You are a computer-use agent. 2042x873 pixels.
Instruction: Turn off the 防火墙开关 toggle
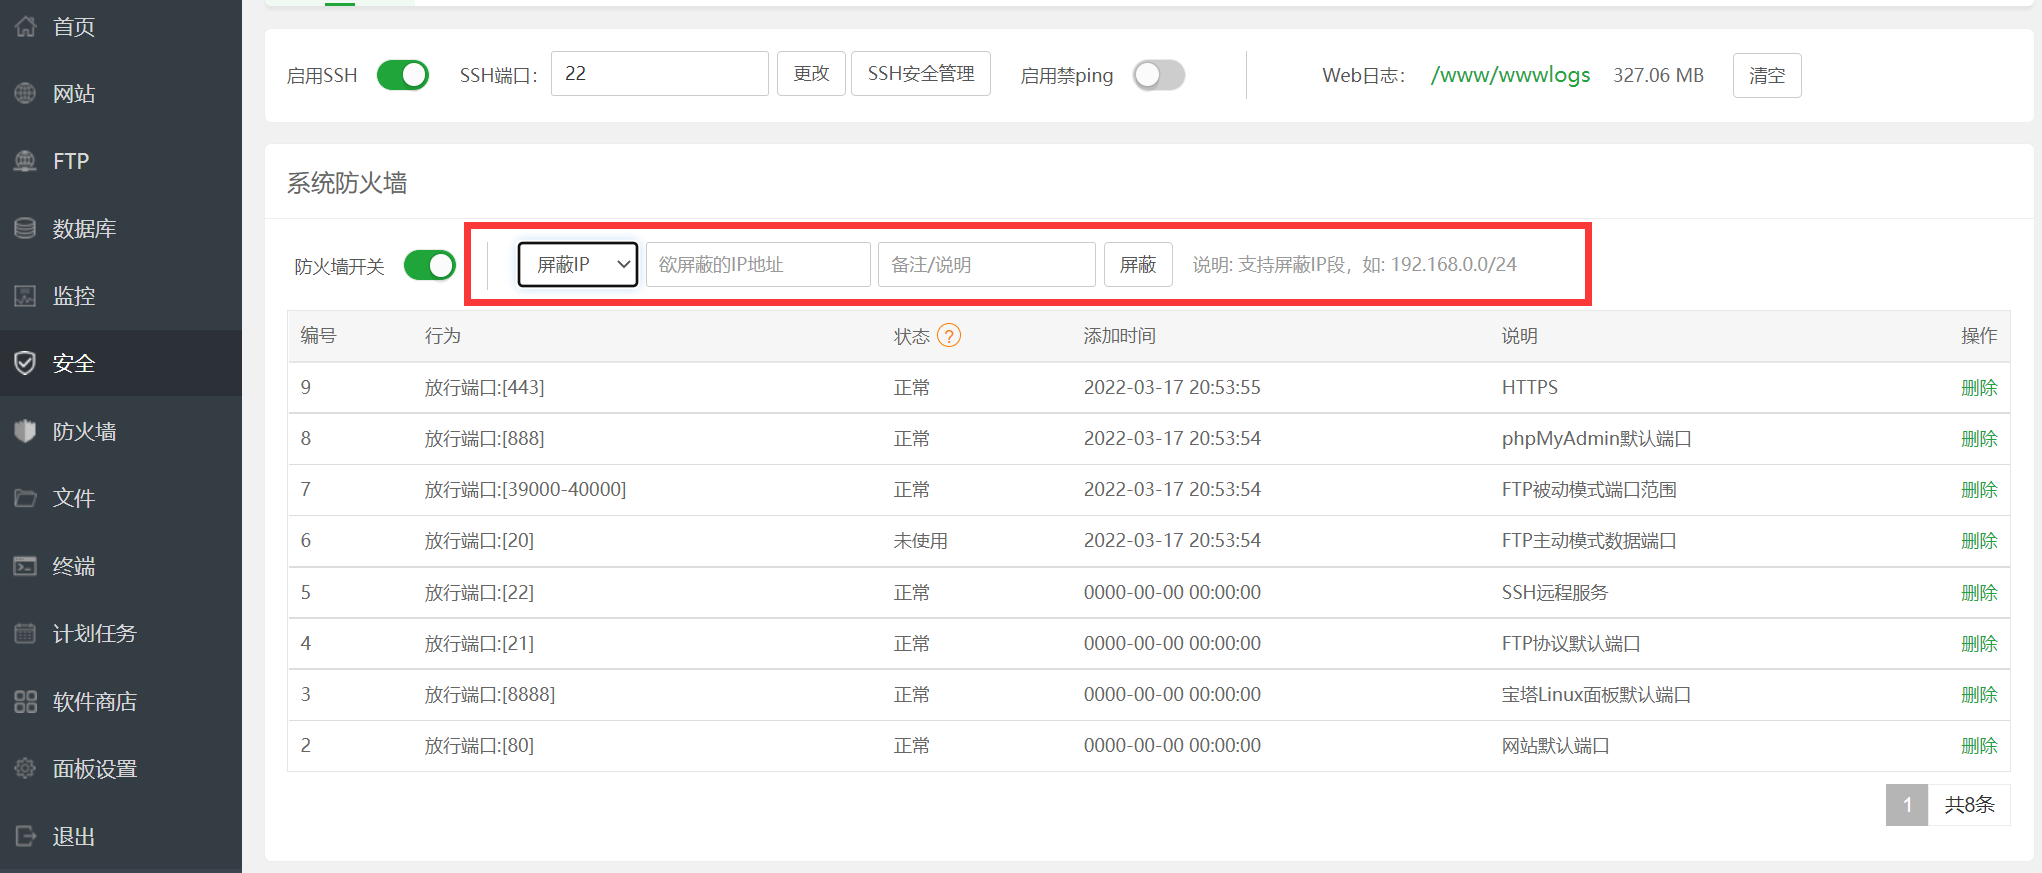pos(430,266)
